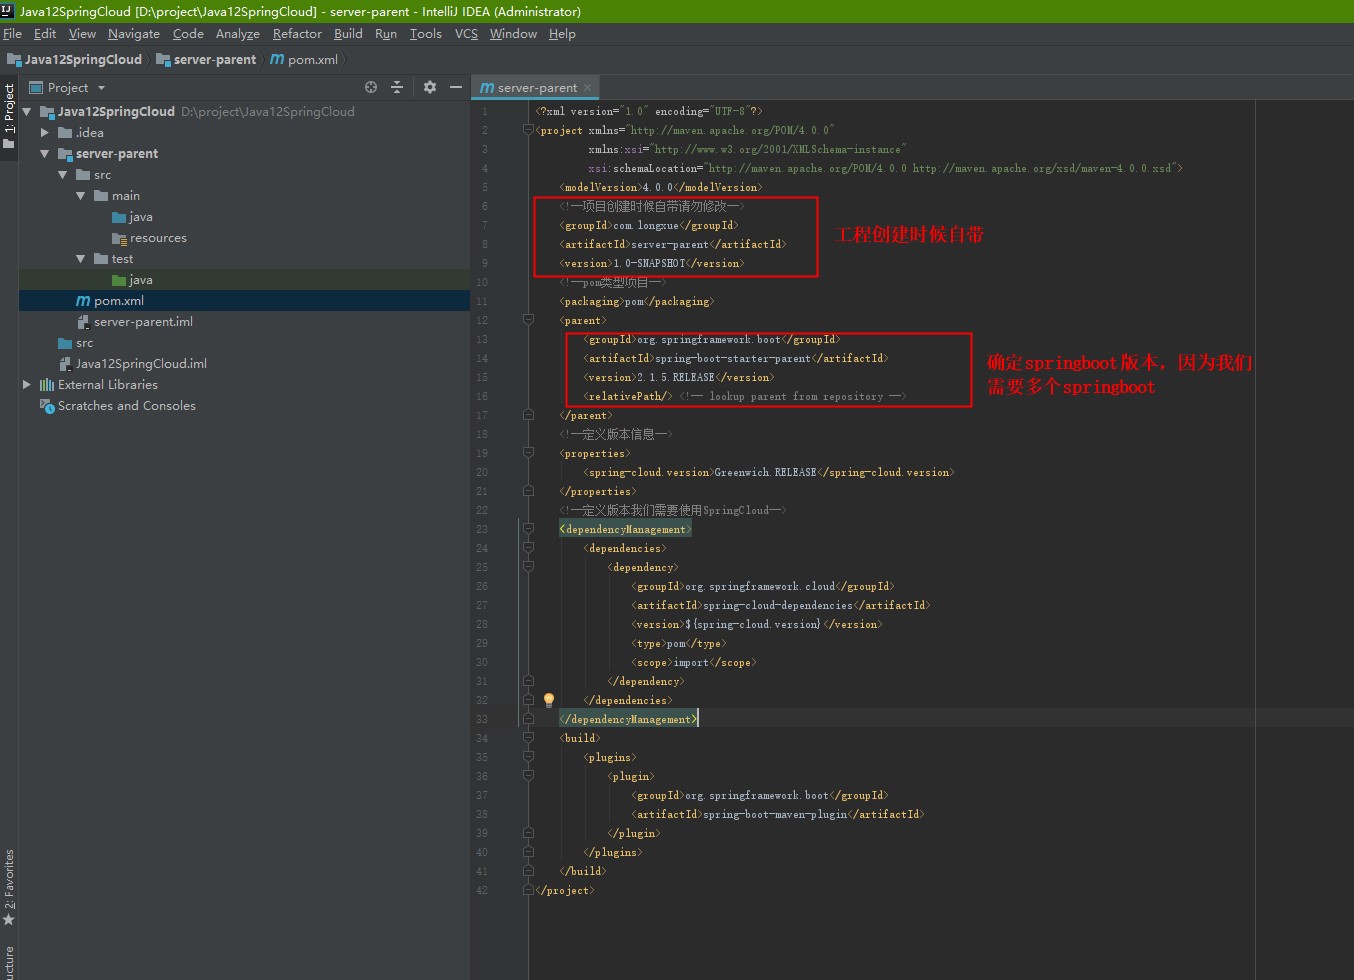The height and width of the screenshot is (980, 1354).
Task: Expand the .idea folder
Action: tap(45, 132)
